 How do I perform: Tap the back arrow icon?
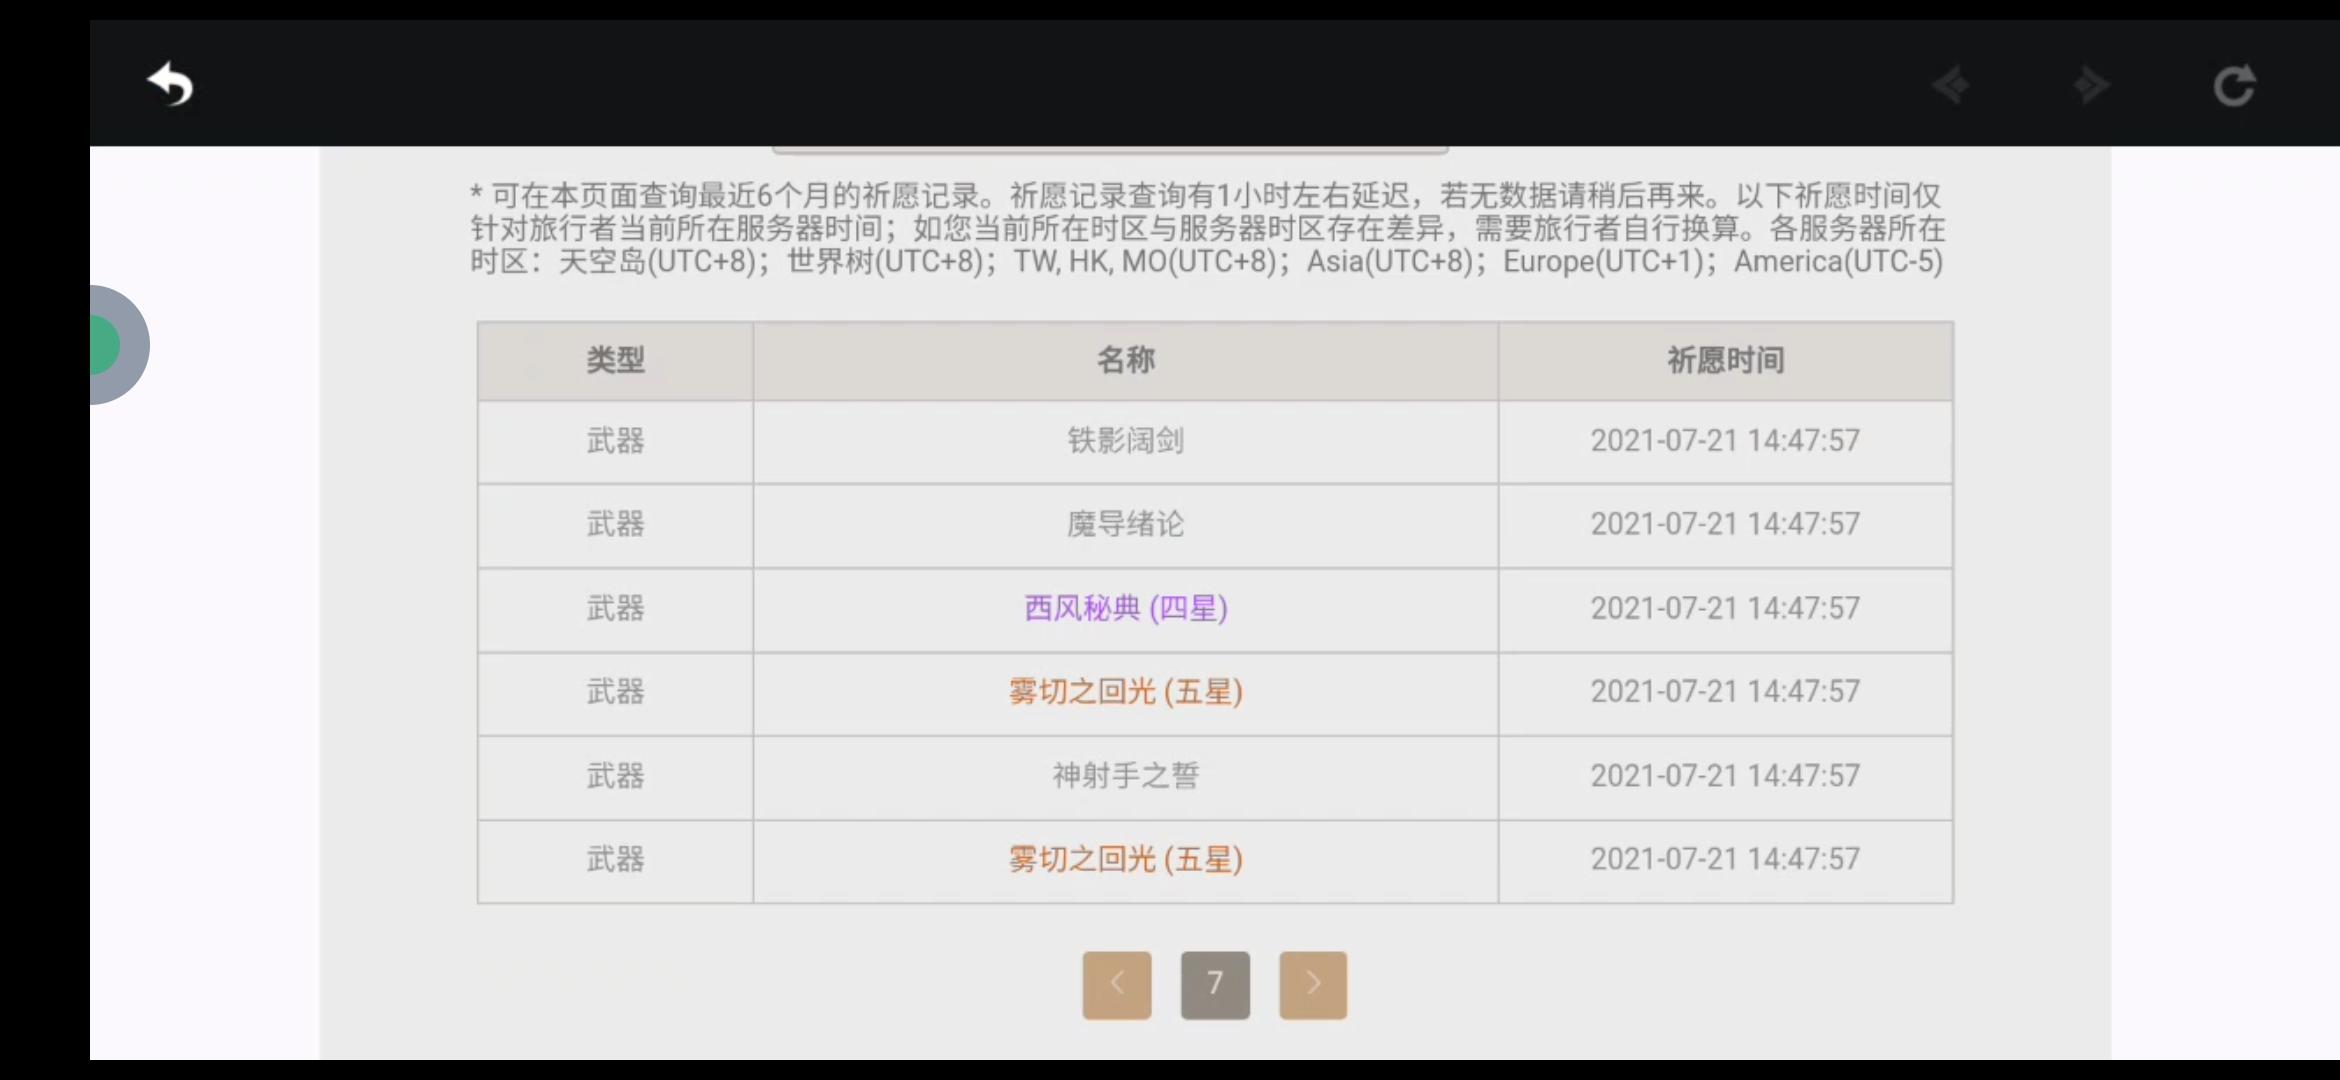(170, 84)
